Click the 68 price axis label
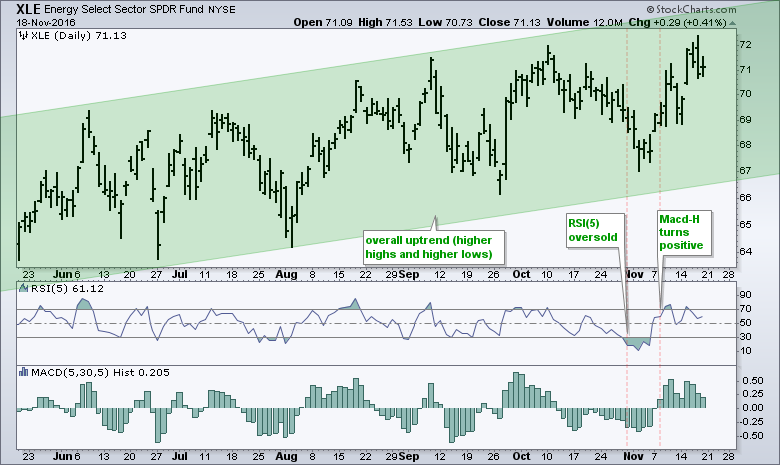Viewport: 780px width, 465px height. [745, 145]
